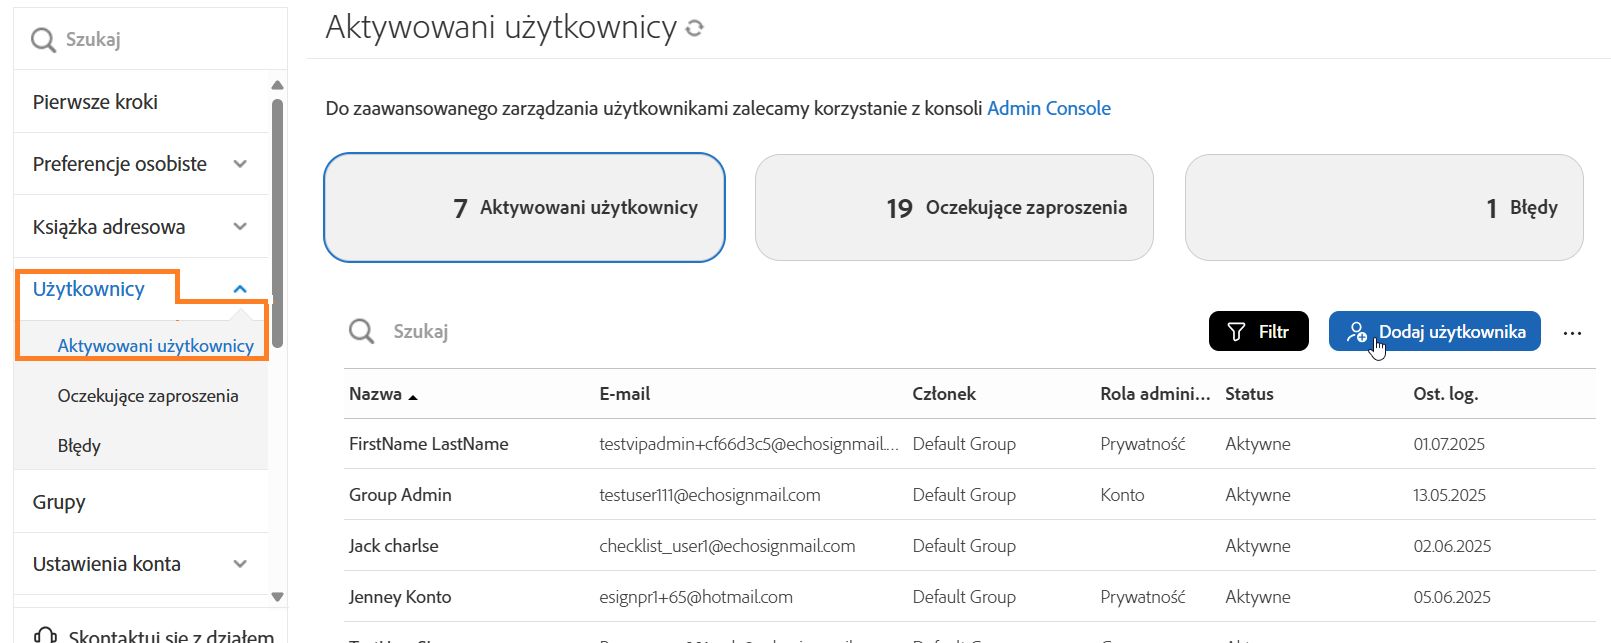1611x643 pixels.
Task: Select the 7 Aktywowani użytkownicy card
Action: click(x=524, y=207)
